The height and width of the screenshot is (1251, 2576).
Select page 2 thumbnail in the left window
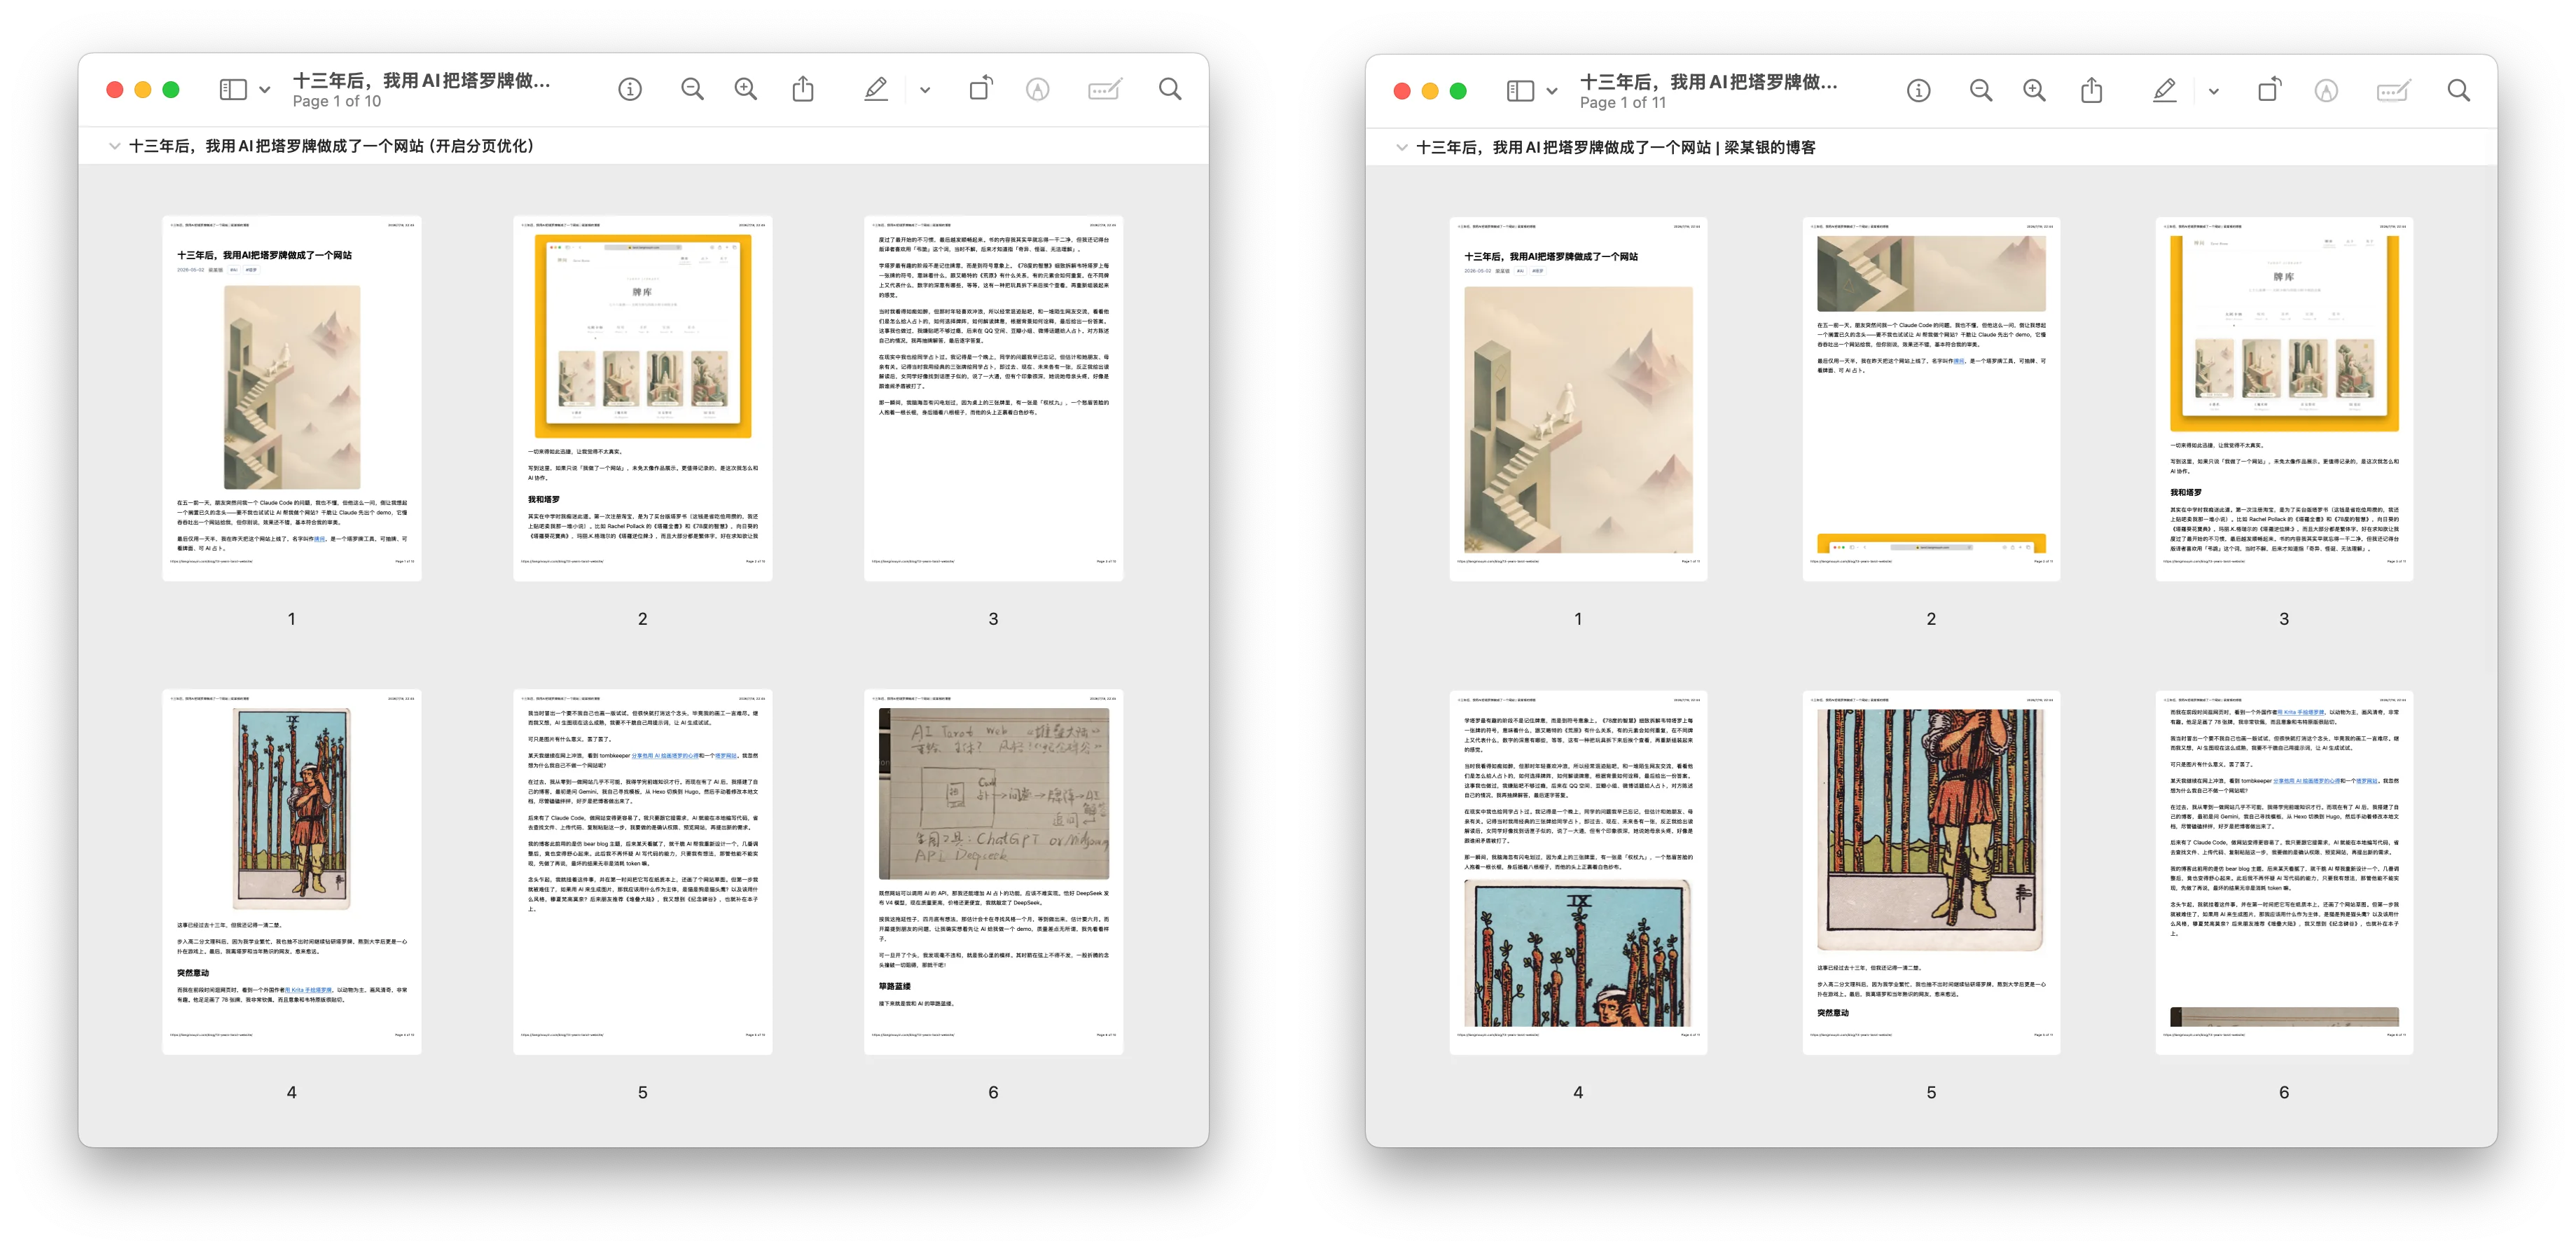click(x=642, y=398)
